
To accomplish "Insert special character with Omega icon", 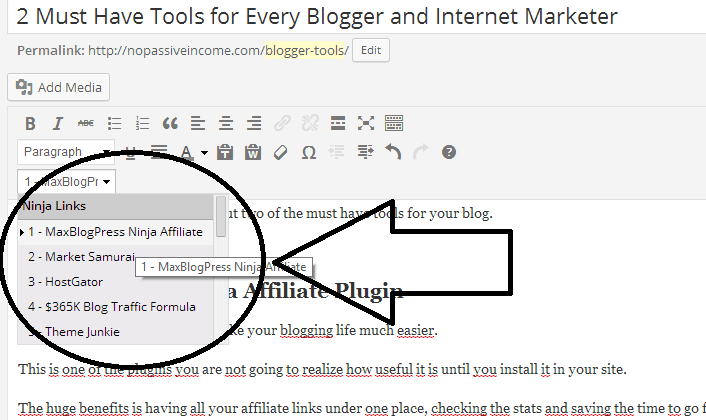I will [x=309, y=153].
